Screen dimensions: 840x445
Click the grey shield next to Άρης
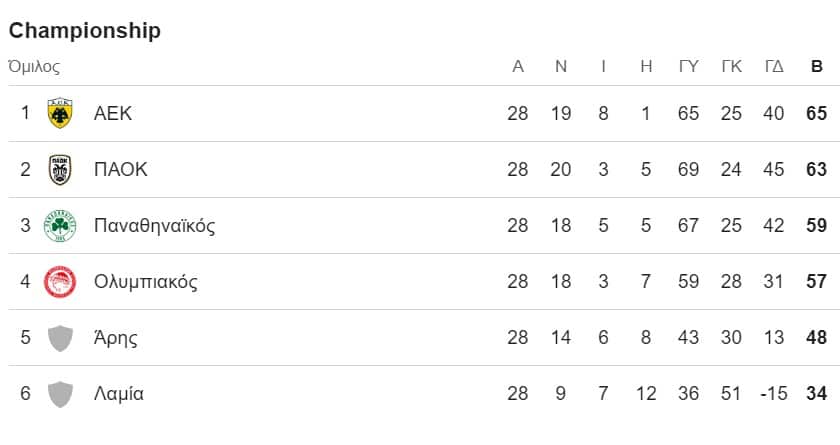point(61,338)
